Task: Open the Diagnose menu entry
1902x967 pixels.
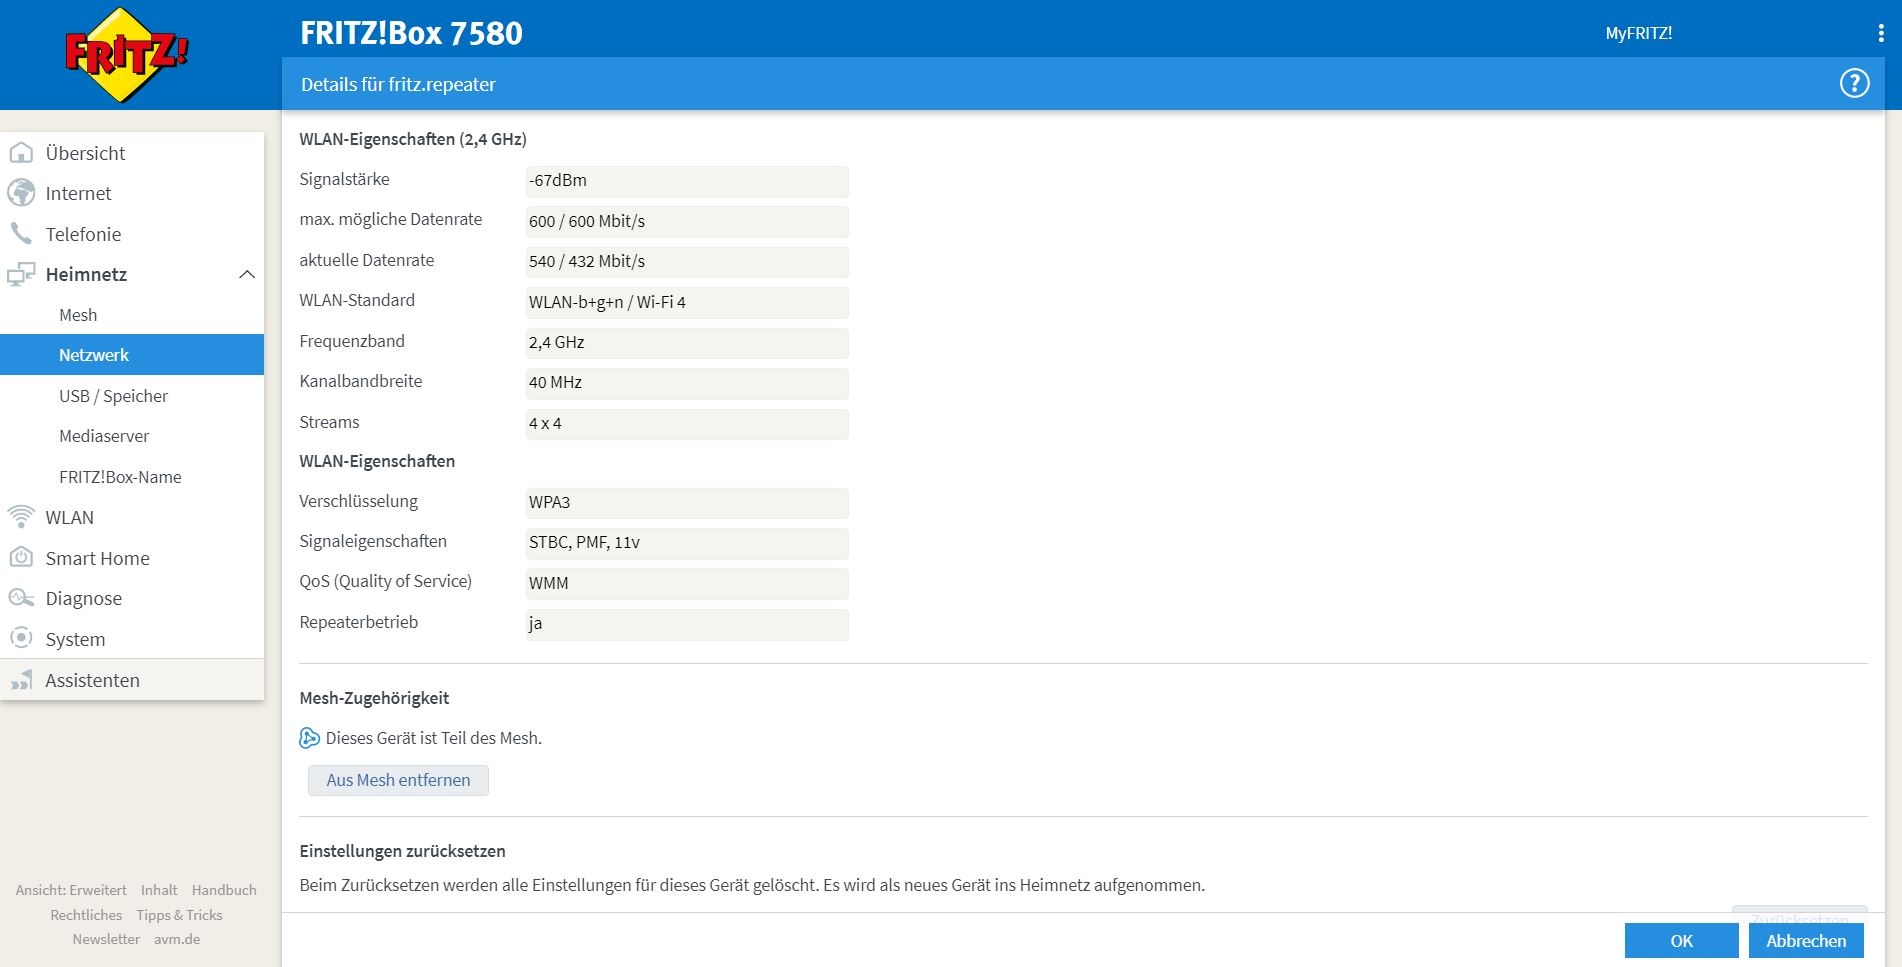Action: (x=132, y=598)
